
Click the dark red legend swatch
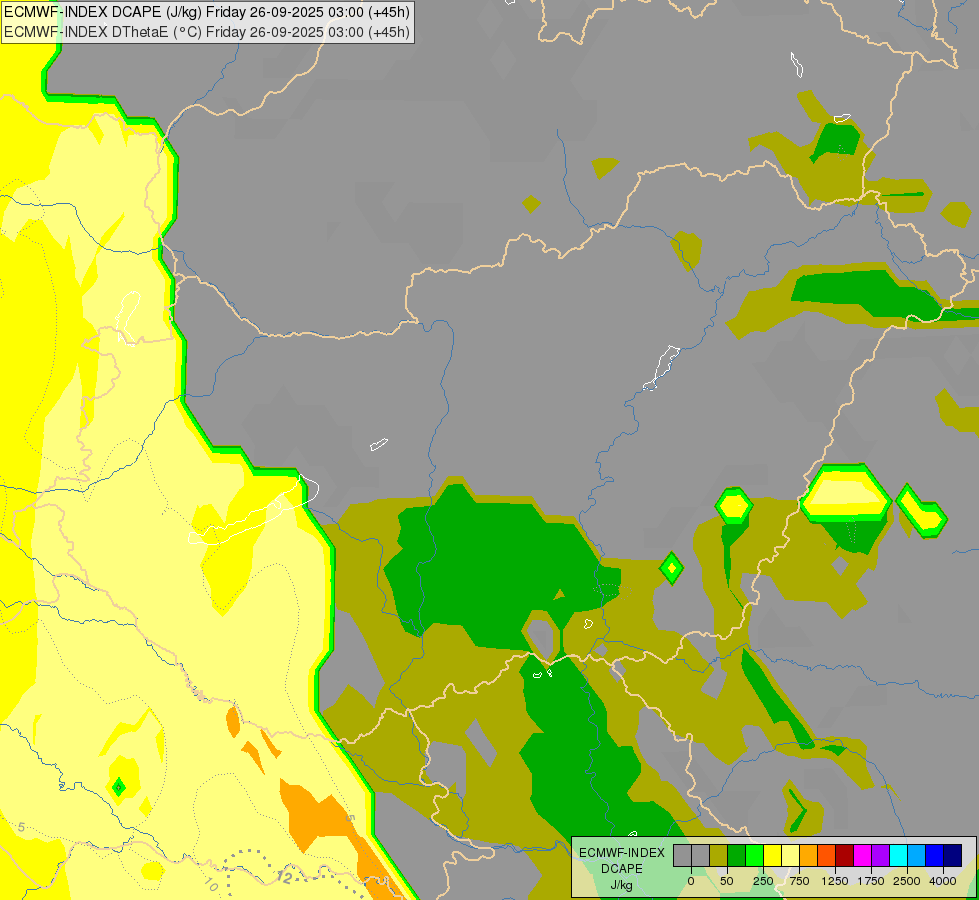pos(845,855)
